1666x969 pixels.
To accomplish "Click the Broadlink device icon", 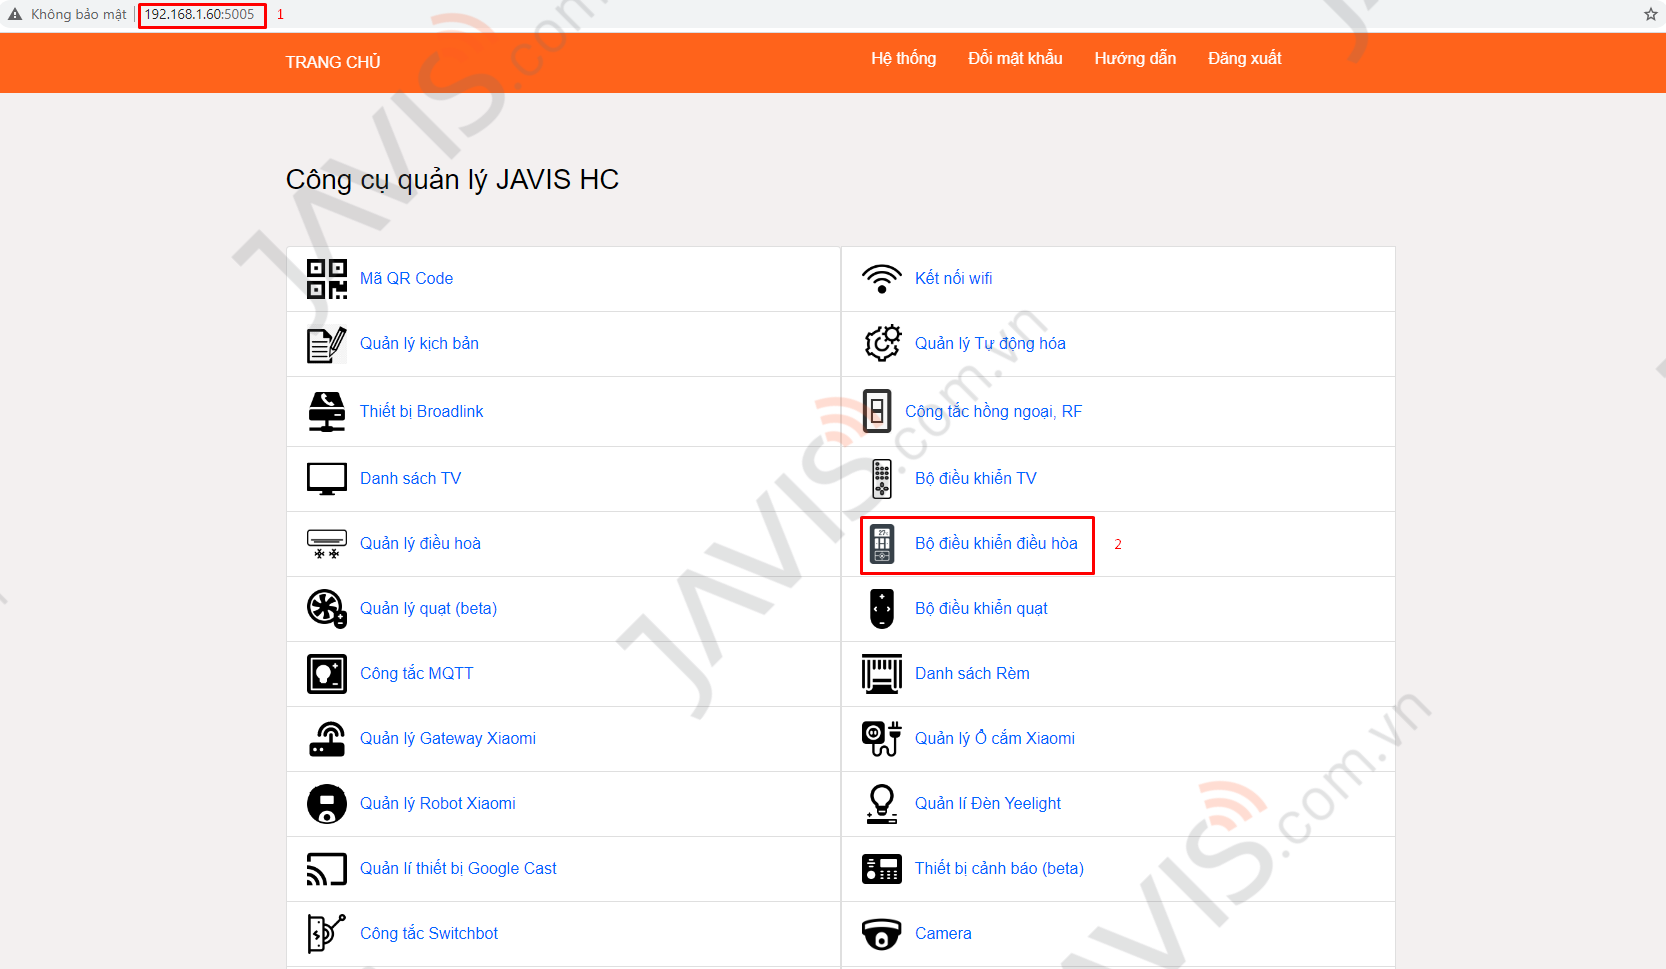I will pos(327,411).
